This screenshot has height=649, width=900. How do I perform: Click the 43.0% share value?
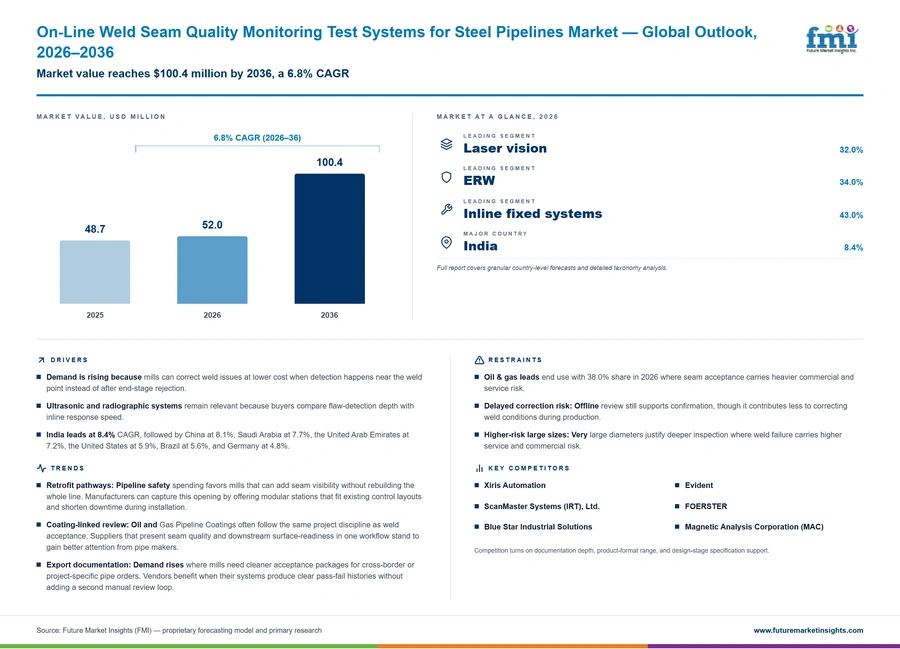[x=851, y=215]
